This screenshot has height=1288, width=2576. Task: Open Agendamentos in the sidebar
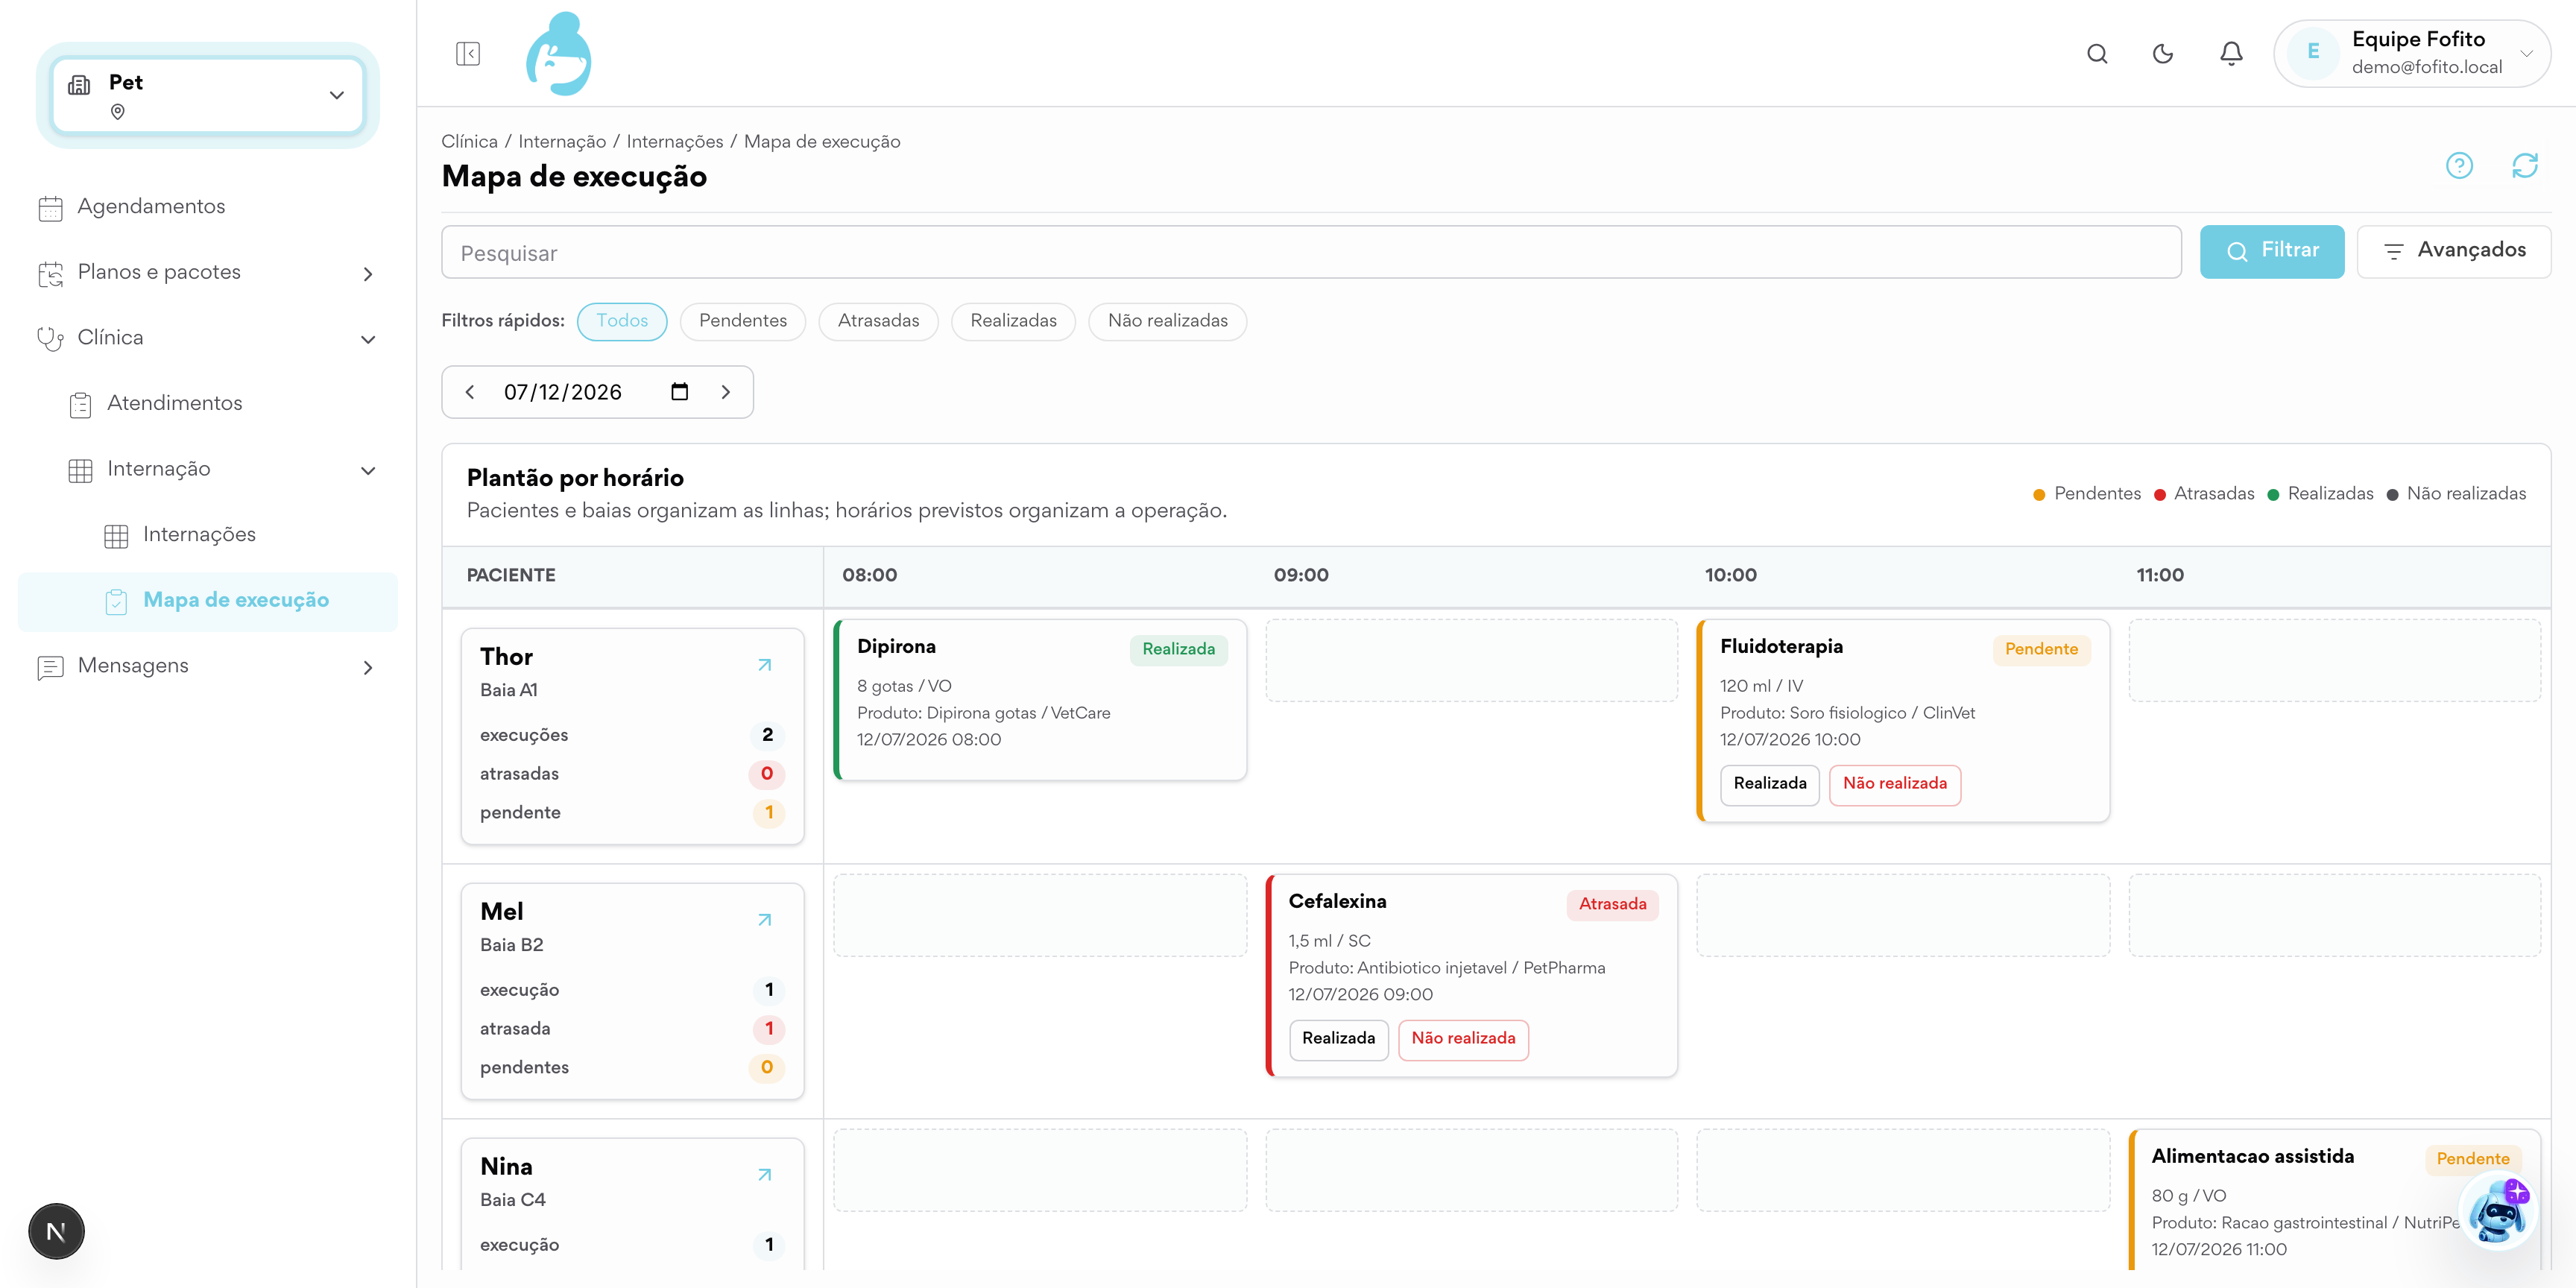208,207
